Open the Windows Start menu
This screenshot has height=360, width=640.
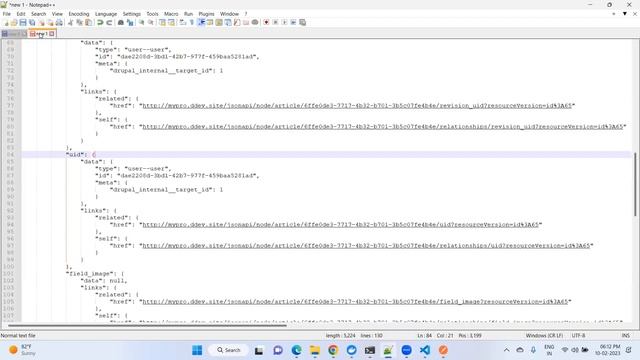tap(197, 350)
